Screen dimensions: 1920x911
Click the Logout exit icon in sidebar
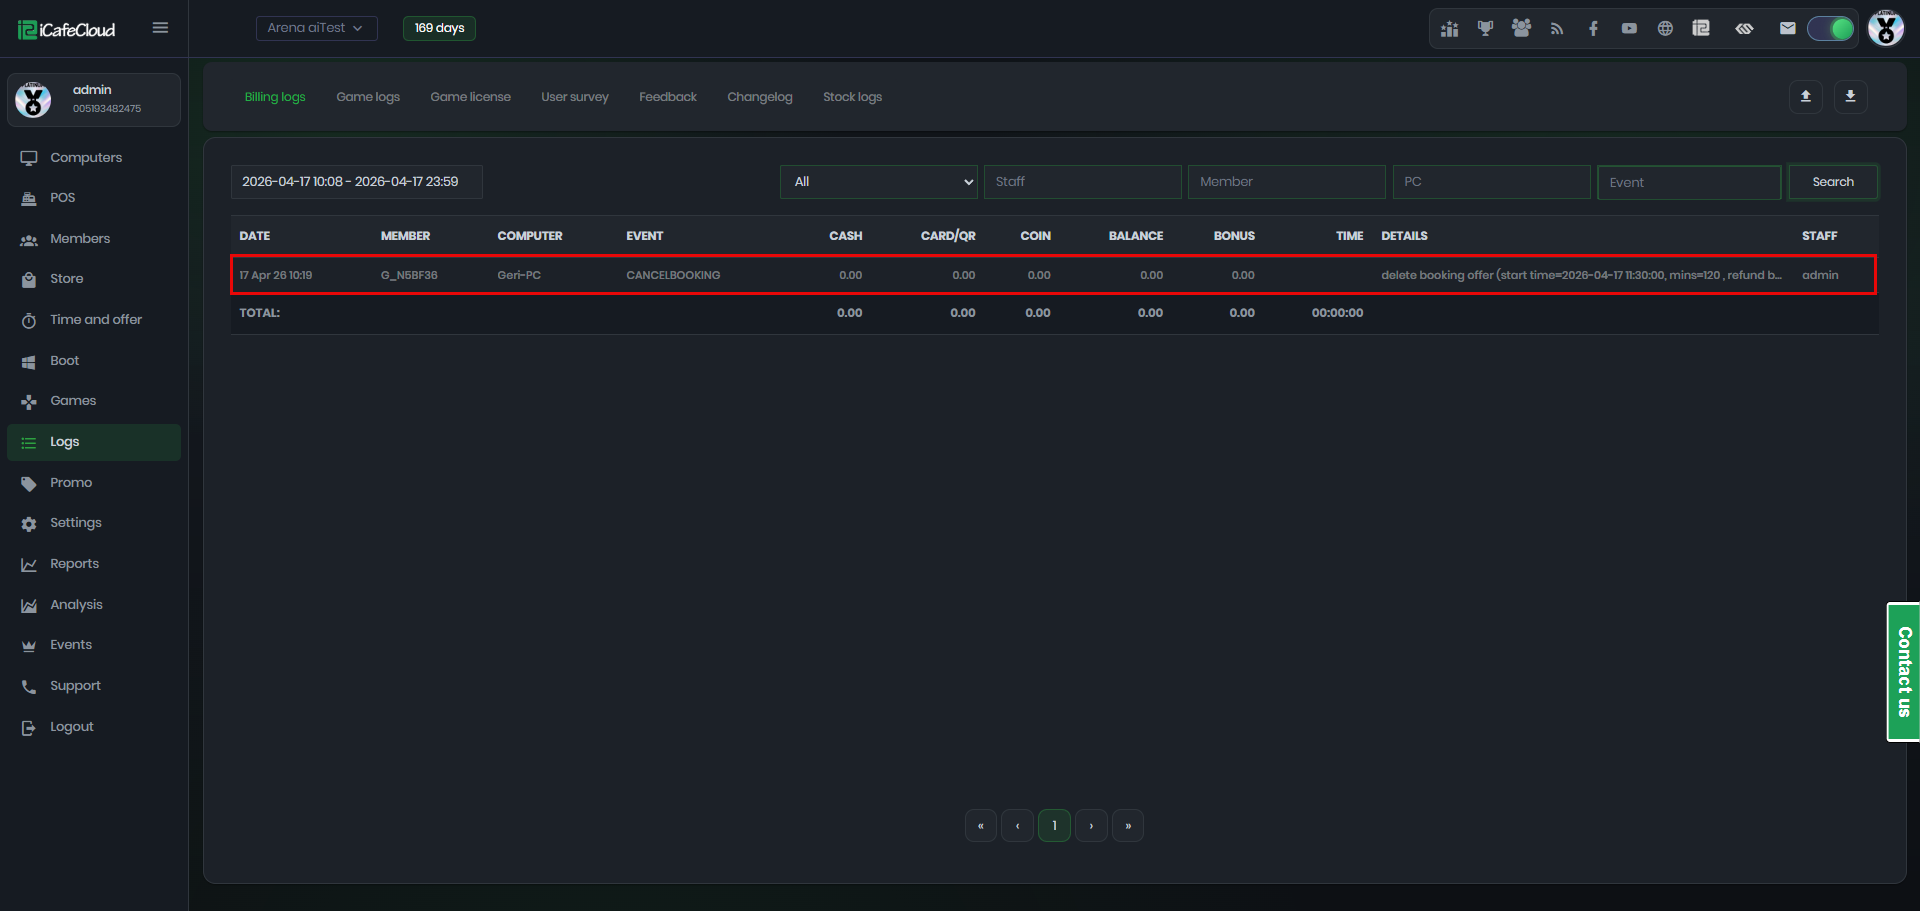[x=29, y=728]
